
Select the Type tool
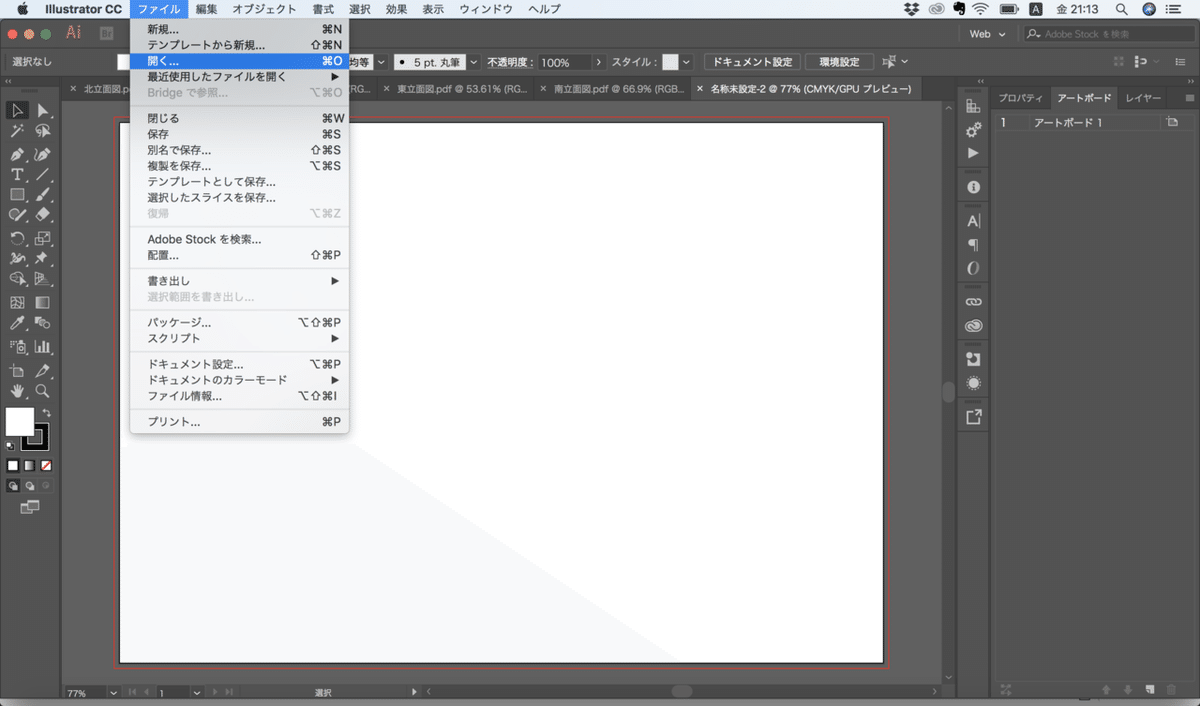(x=17, y=174)
